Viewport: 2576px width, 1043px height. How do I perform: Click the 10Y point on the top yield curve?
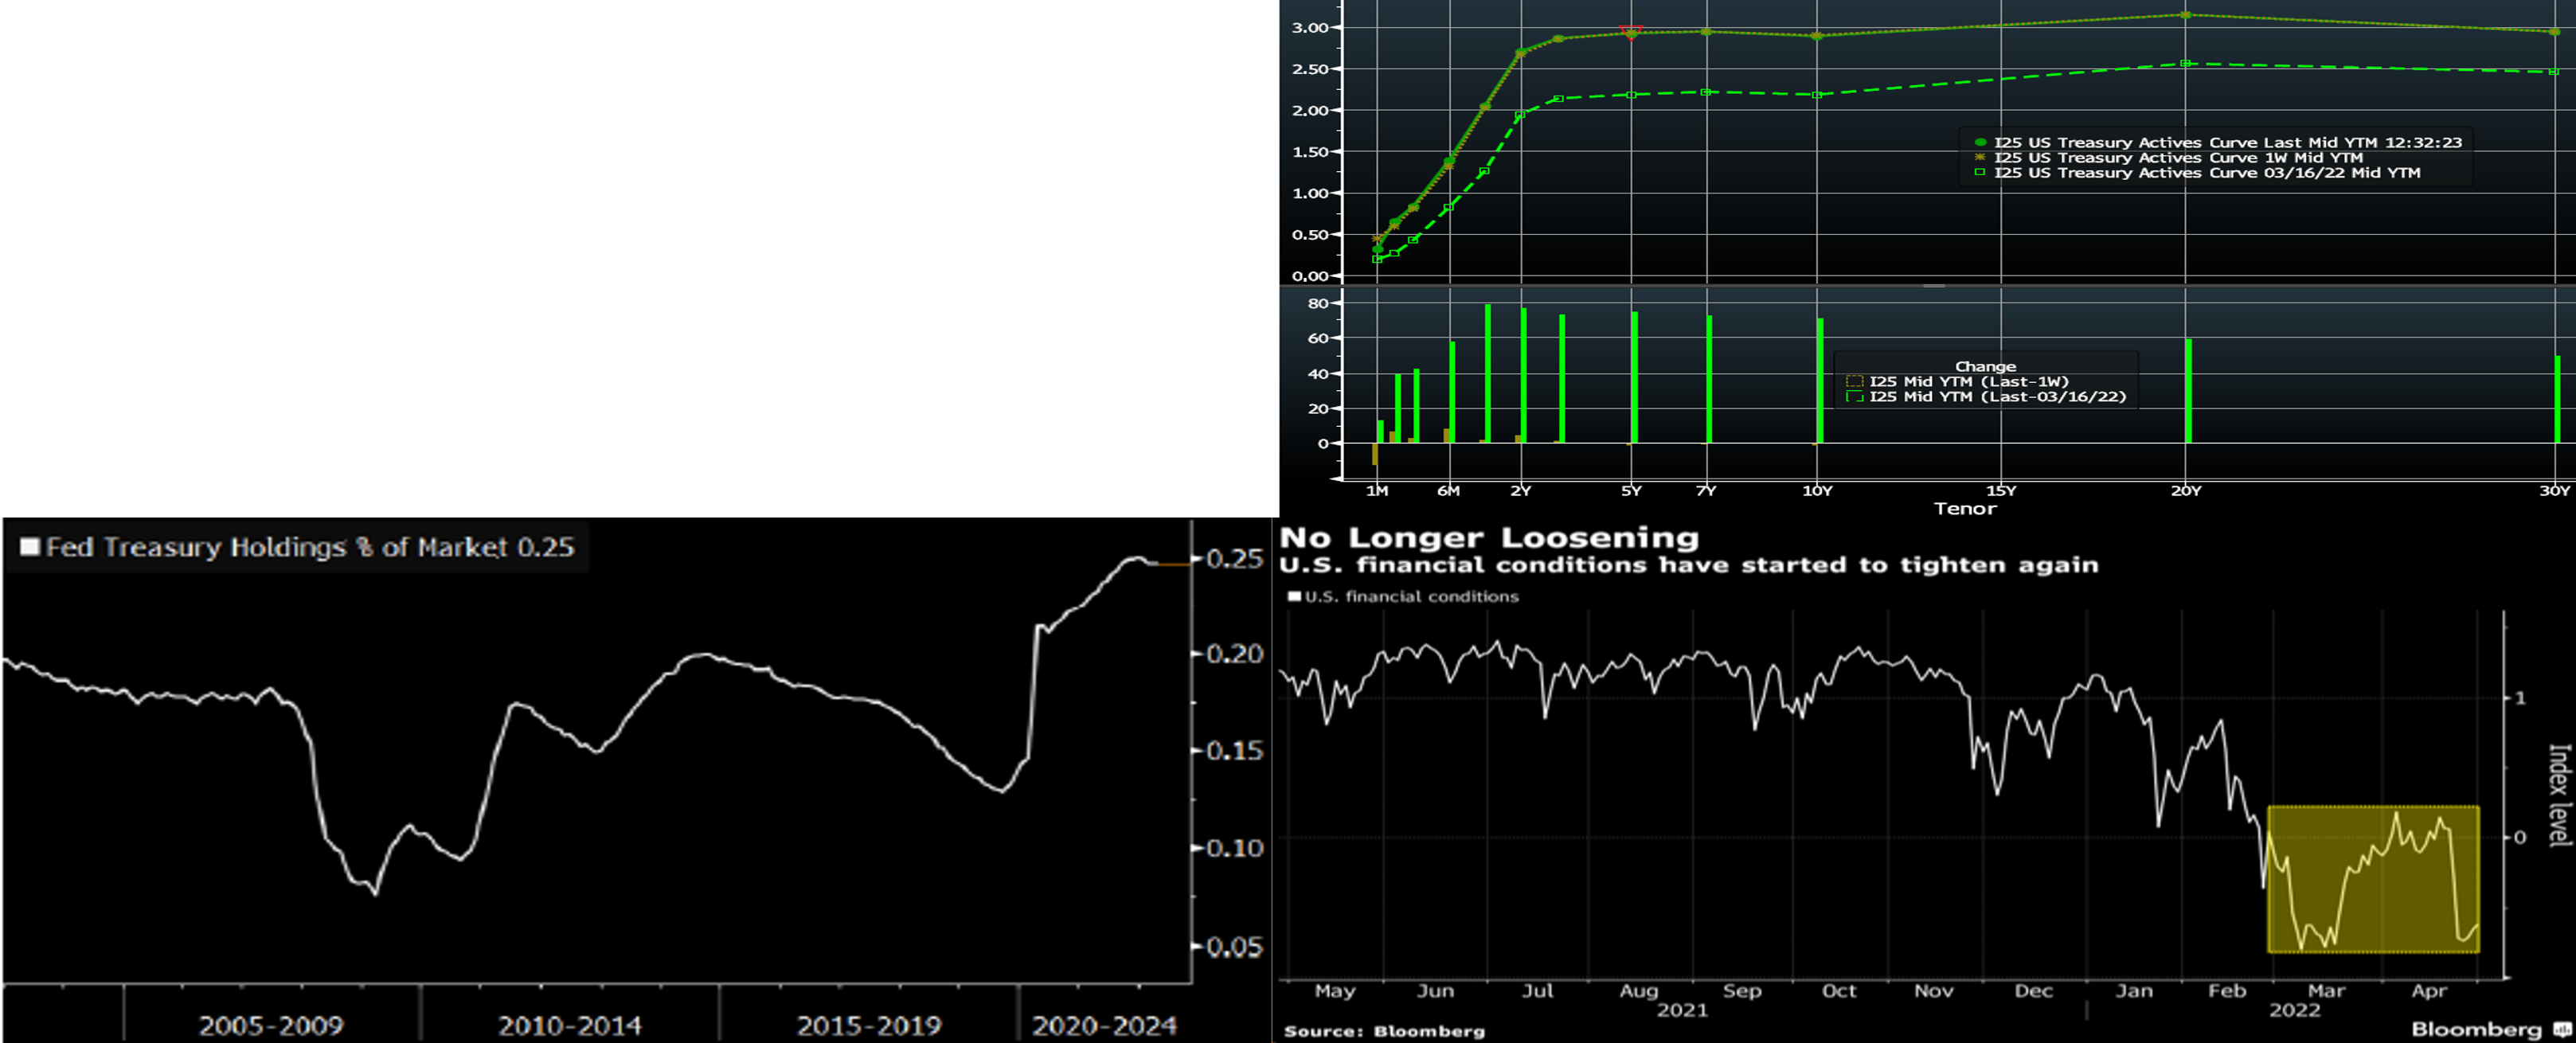tap(1817, 36)
